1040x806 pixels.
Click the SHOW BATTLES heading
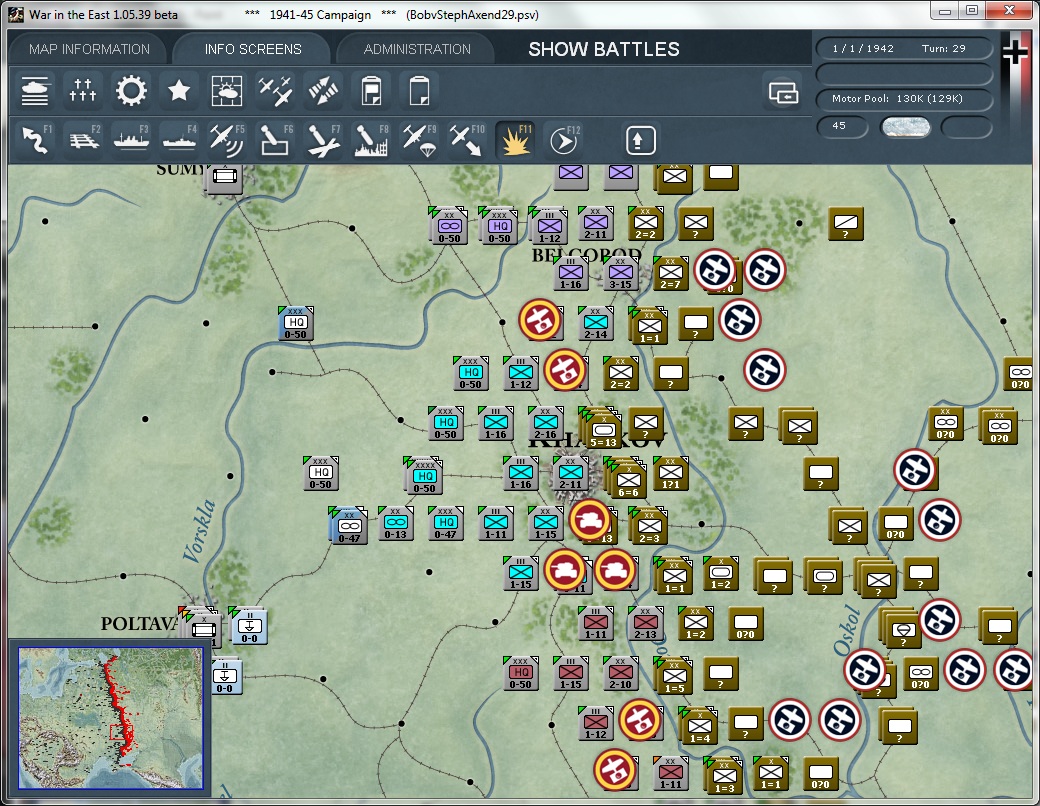(604, 49)
